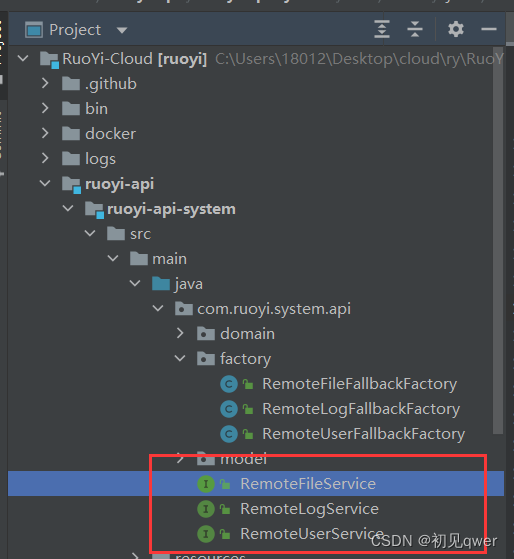This screenshot has height=559, width=514.
Task: Expand the .github folder
Action: coord(45,83)
